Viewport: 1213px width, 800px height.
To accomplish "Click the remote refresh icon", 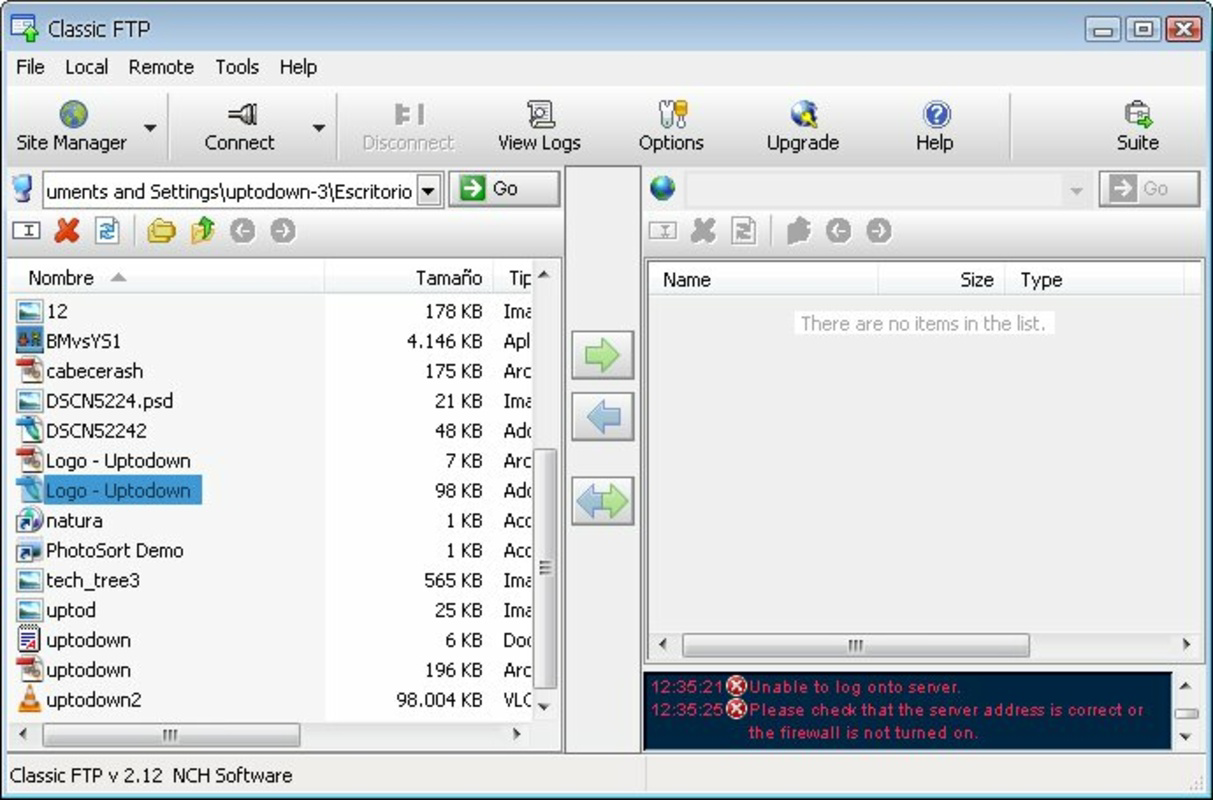I will pyautogui.click(x=743, y=231).
